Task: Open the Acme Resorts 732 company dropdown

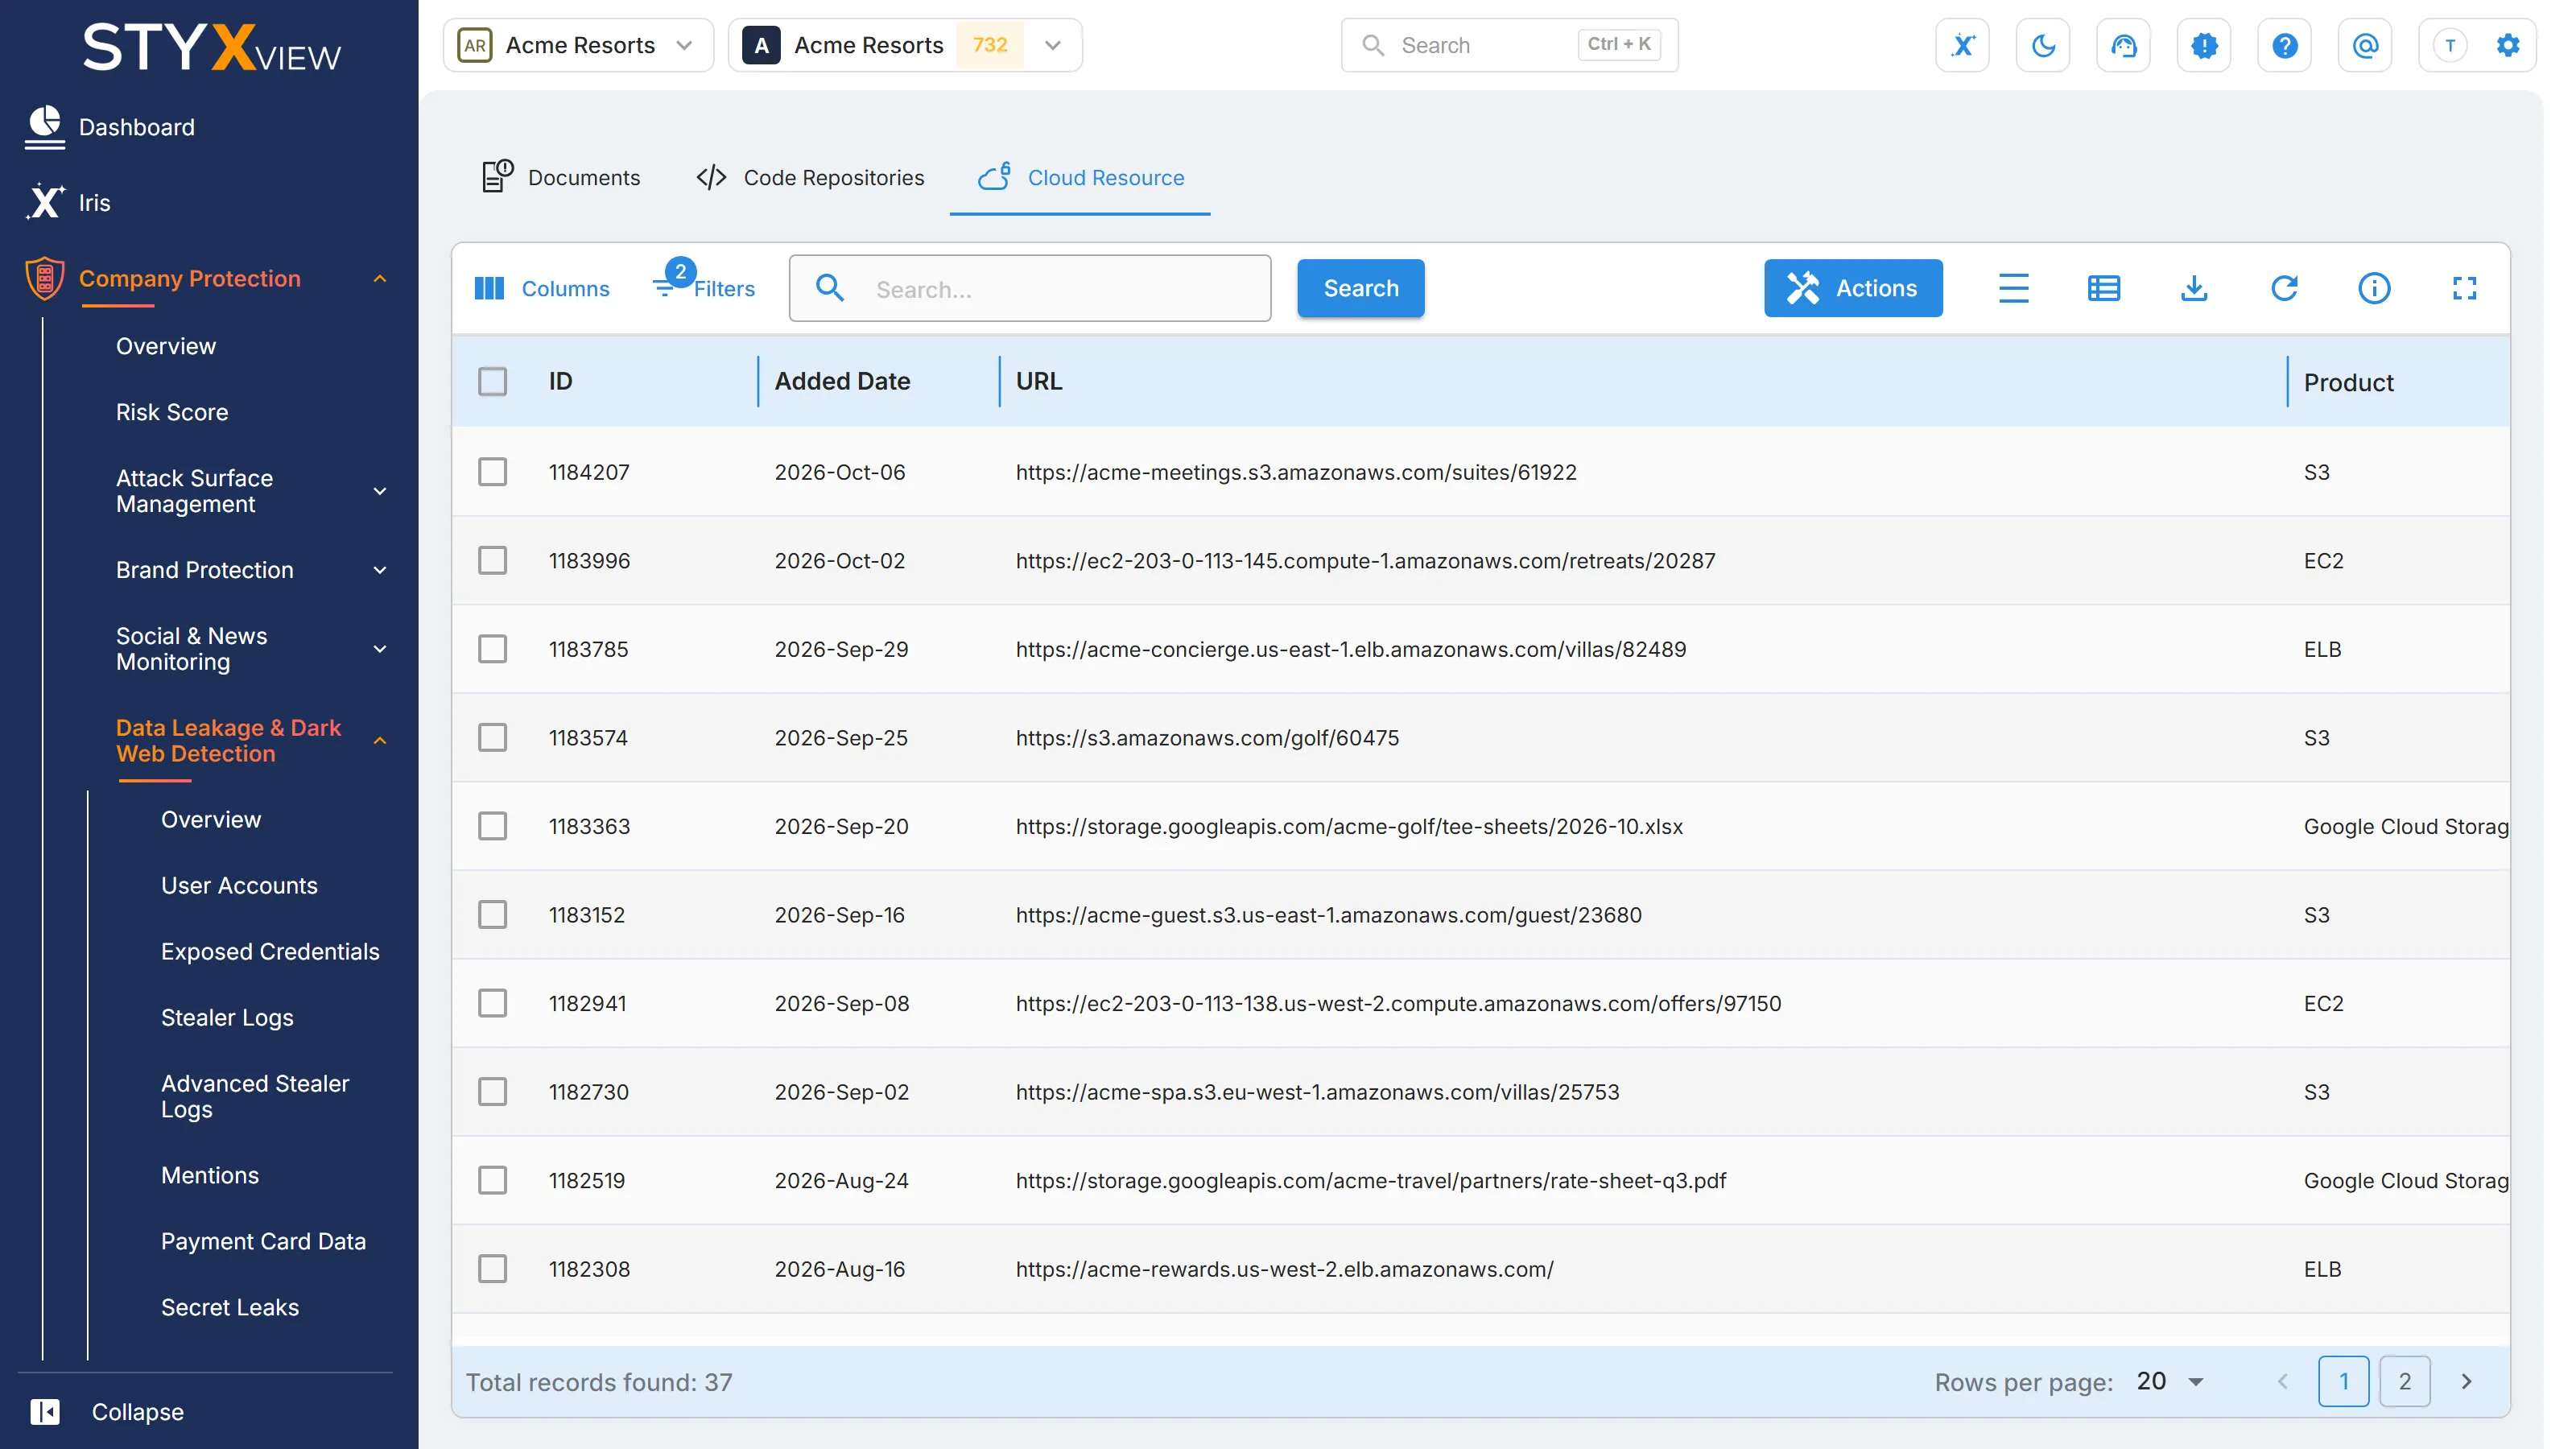Action: [x=905, y=45]
